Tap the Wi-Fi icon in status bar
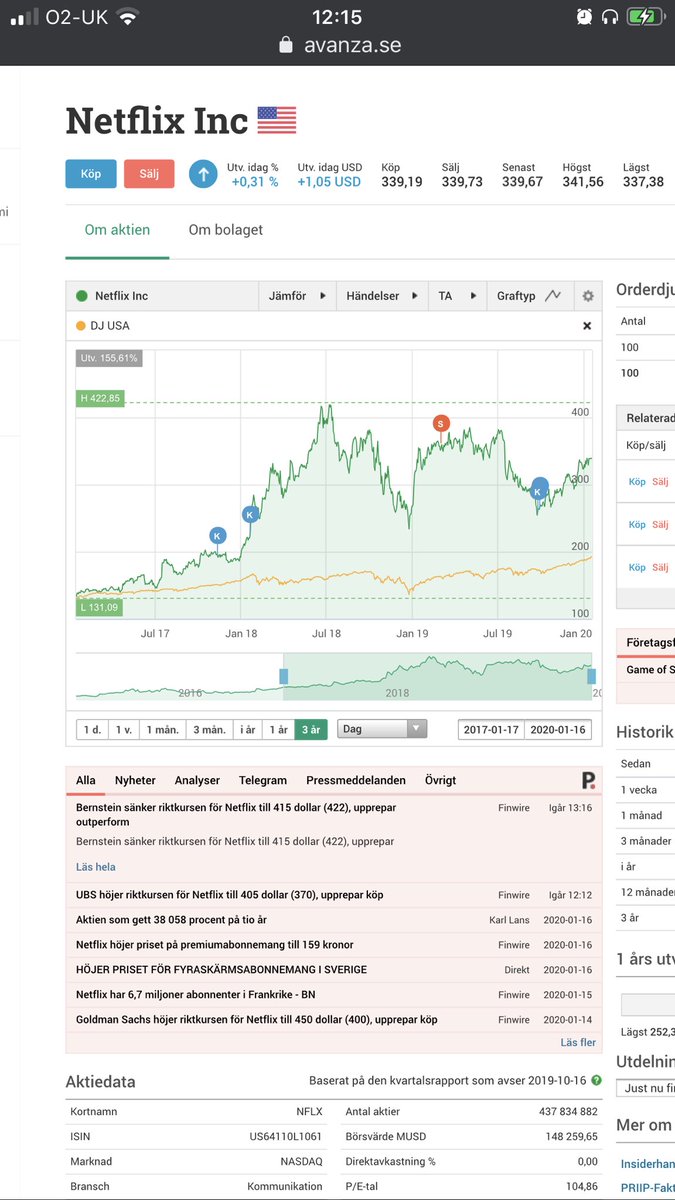The width and height of the screenshot is (675, 1200). point(127,17)
